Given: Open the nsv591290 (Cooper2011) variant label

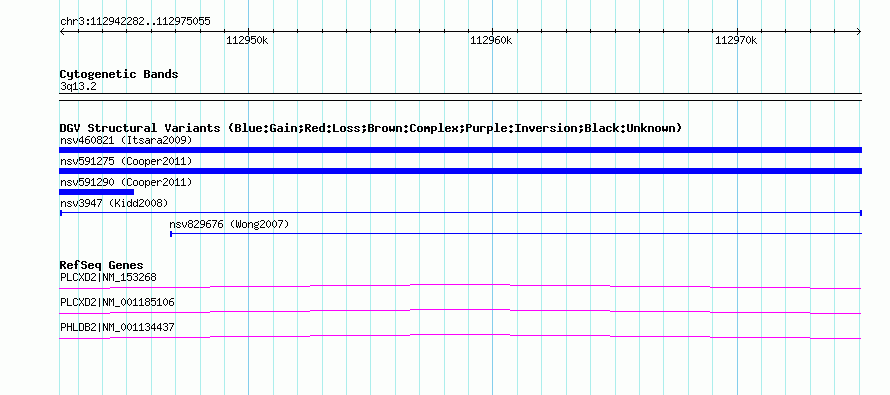Looking at the screenshot, I should coord(126,182).
